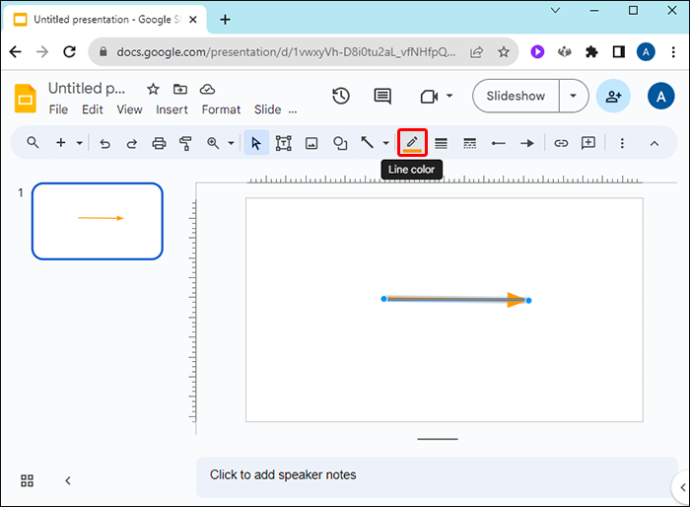Undo the last action

click(x=105, y=143)
